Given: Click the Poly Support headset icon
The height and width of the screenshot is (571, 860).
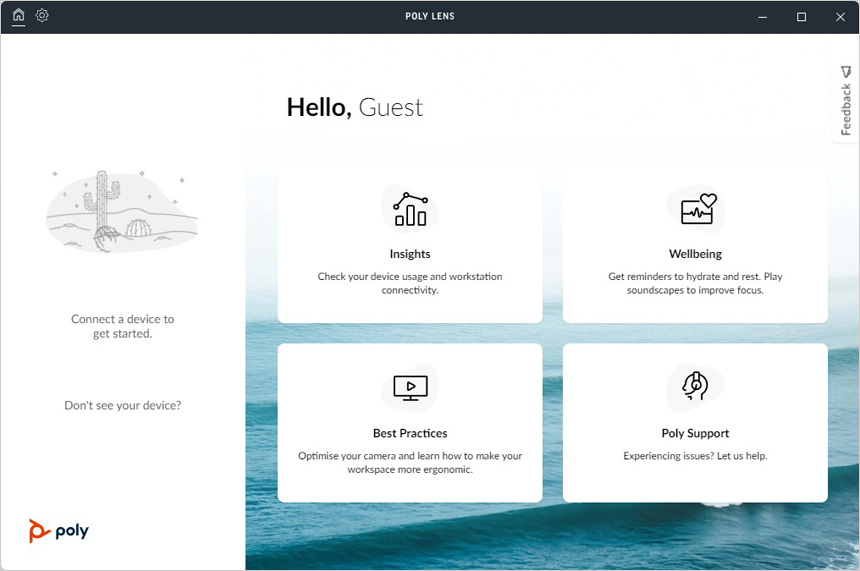Looking at the screenshot, I should pyautogui.click(x=695, y=386).
